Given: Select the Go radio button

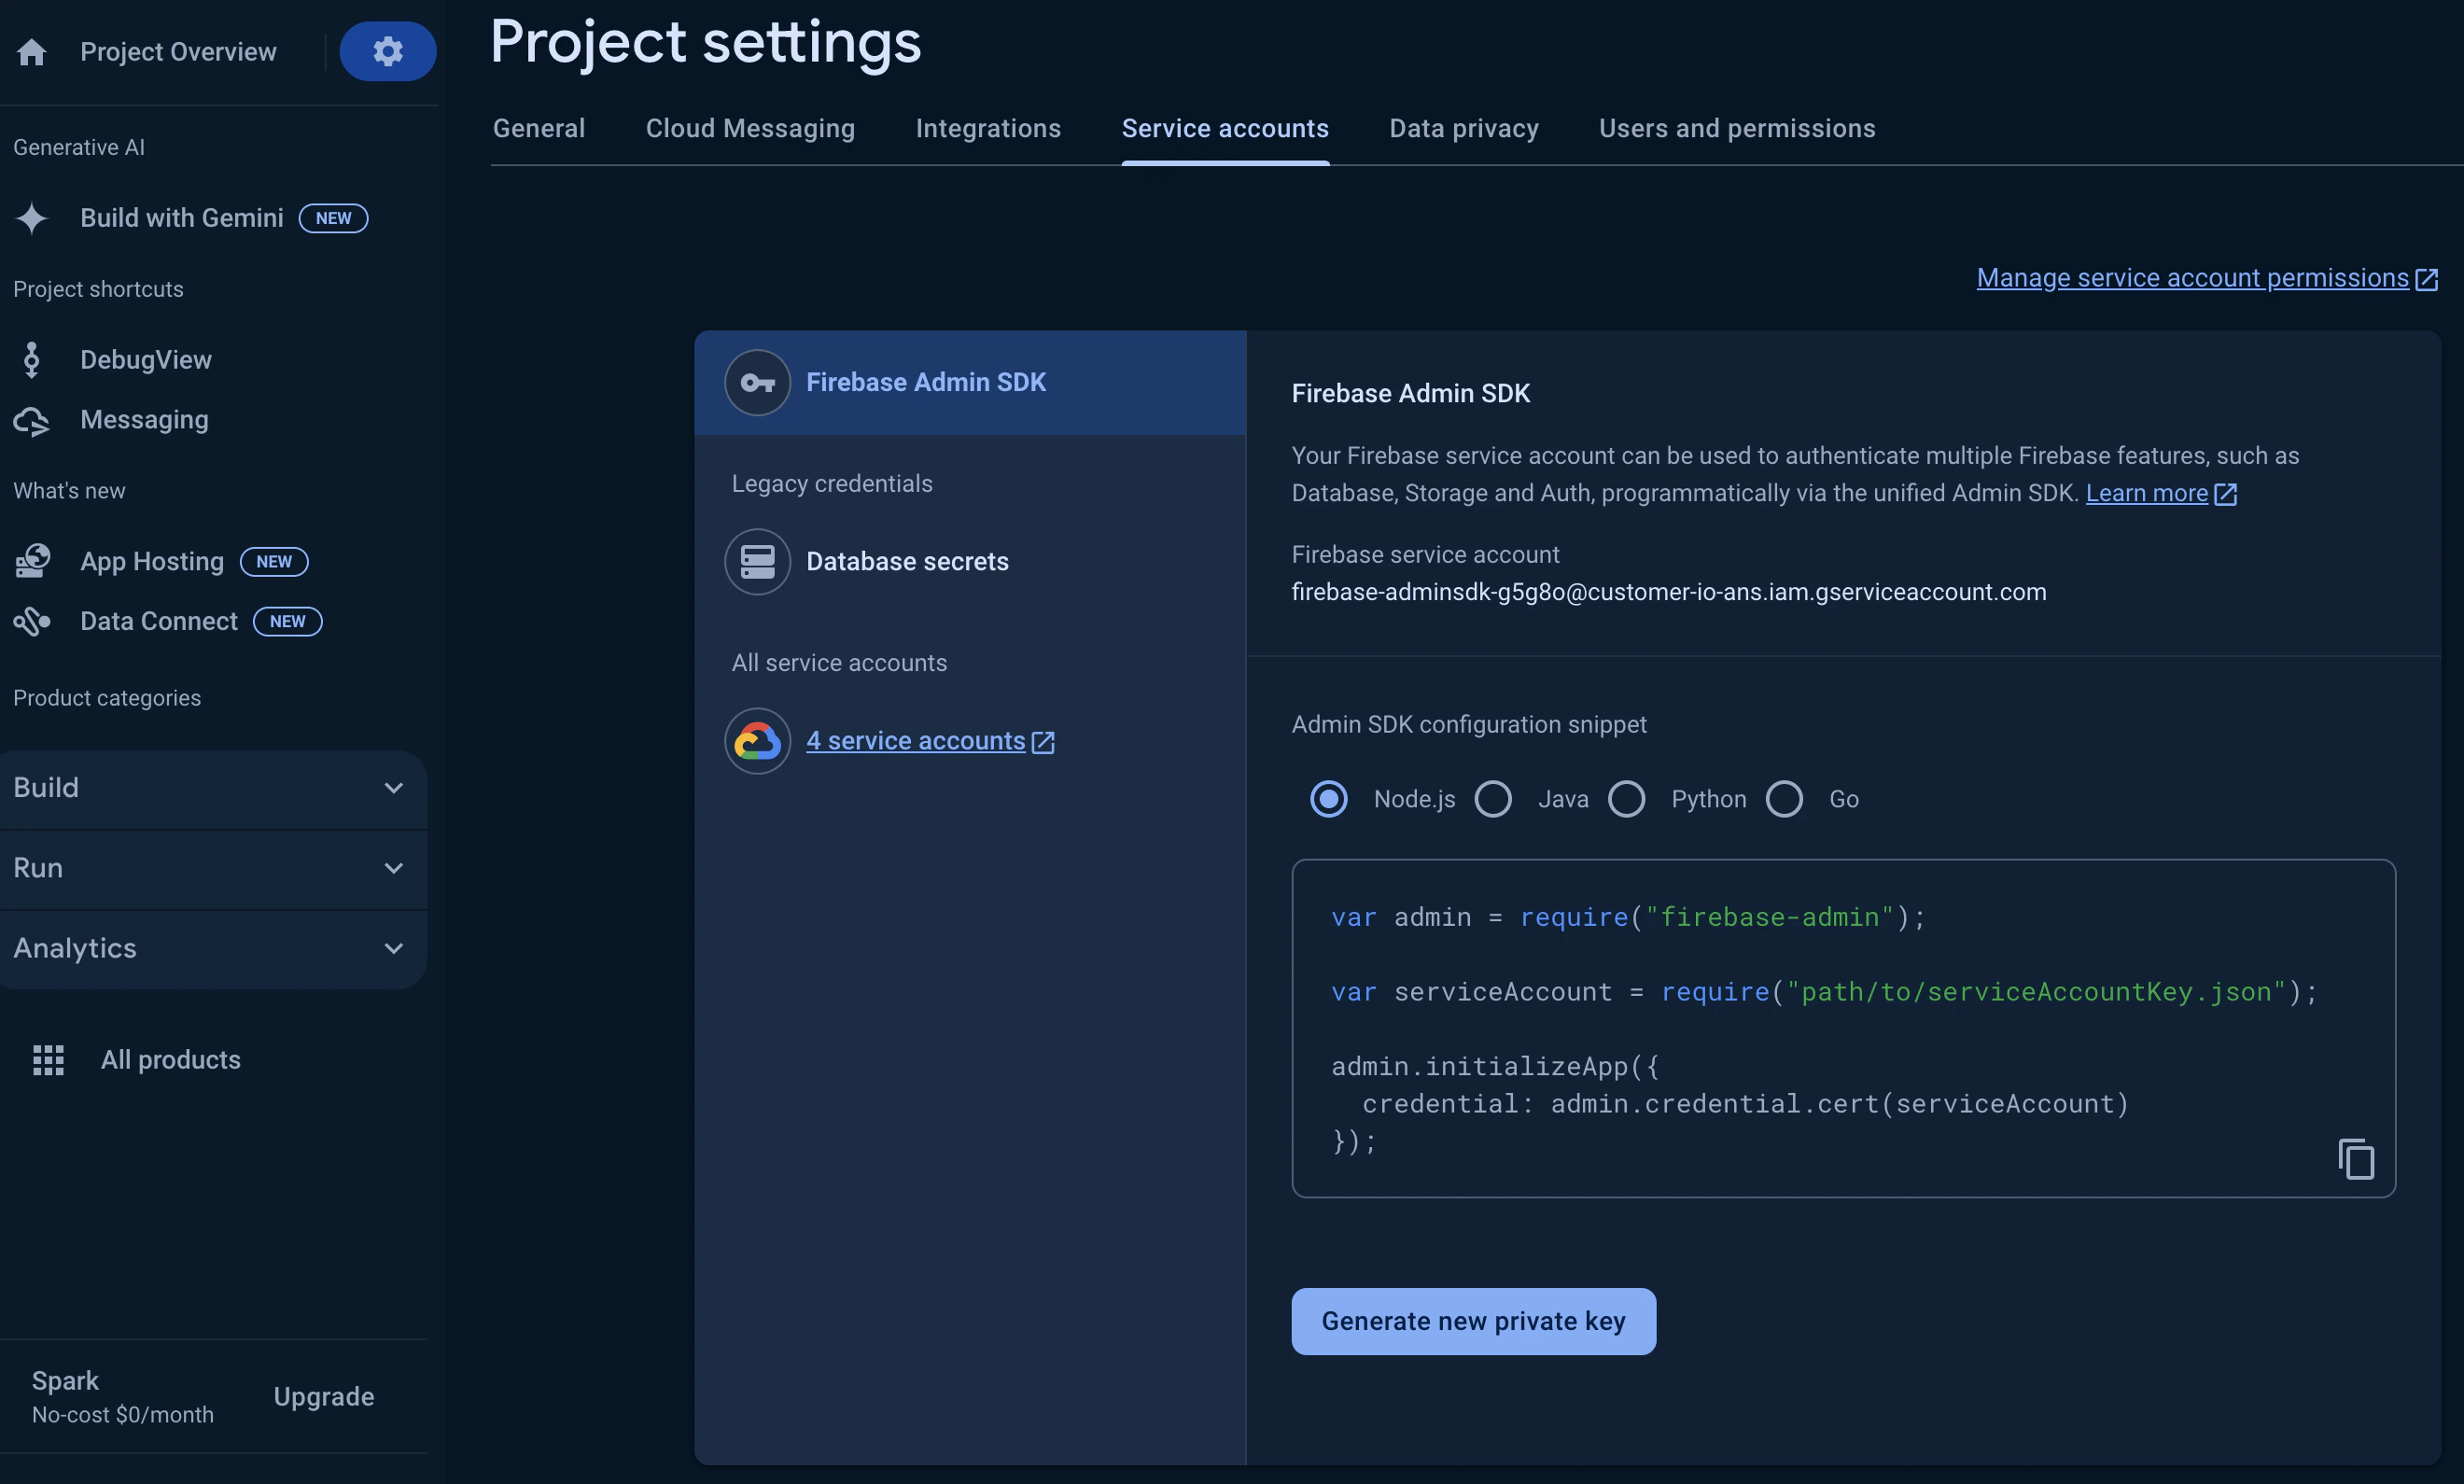Looking at the screenshot, I should tap(1784, 799).
